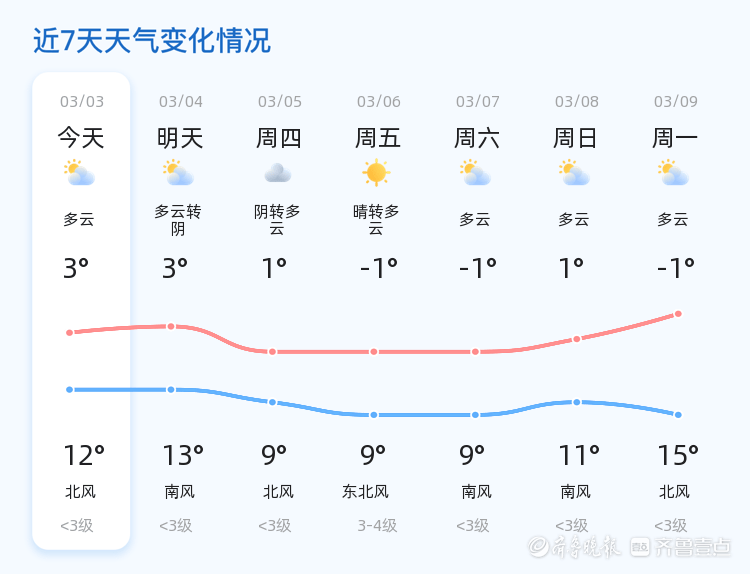This screenshot has width=750, height=574.
Task: Select the 周五 day label
Action: point(378,137)
